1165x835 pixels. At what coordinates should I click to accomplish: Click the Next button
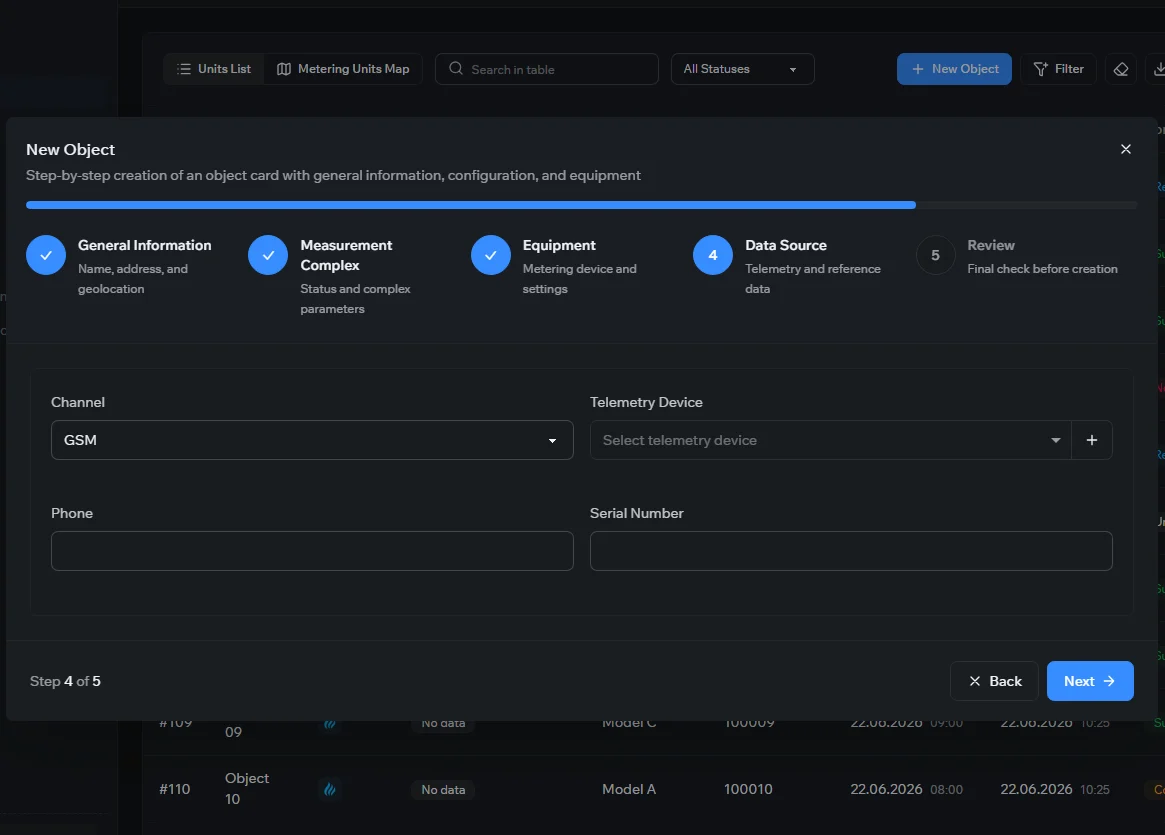tap(1089, 680)
